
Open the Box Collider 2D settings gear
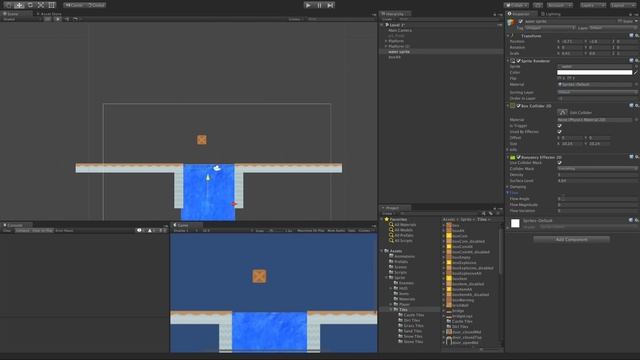(x=636, y=106)
